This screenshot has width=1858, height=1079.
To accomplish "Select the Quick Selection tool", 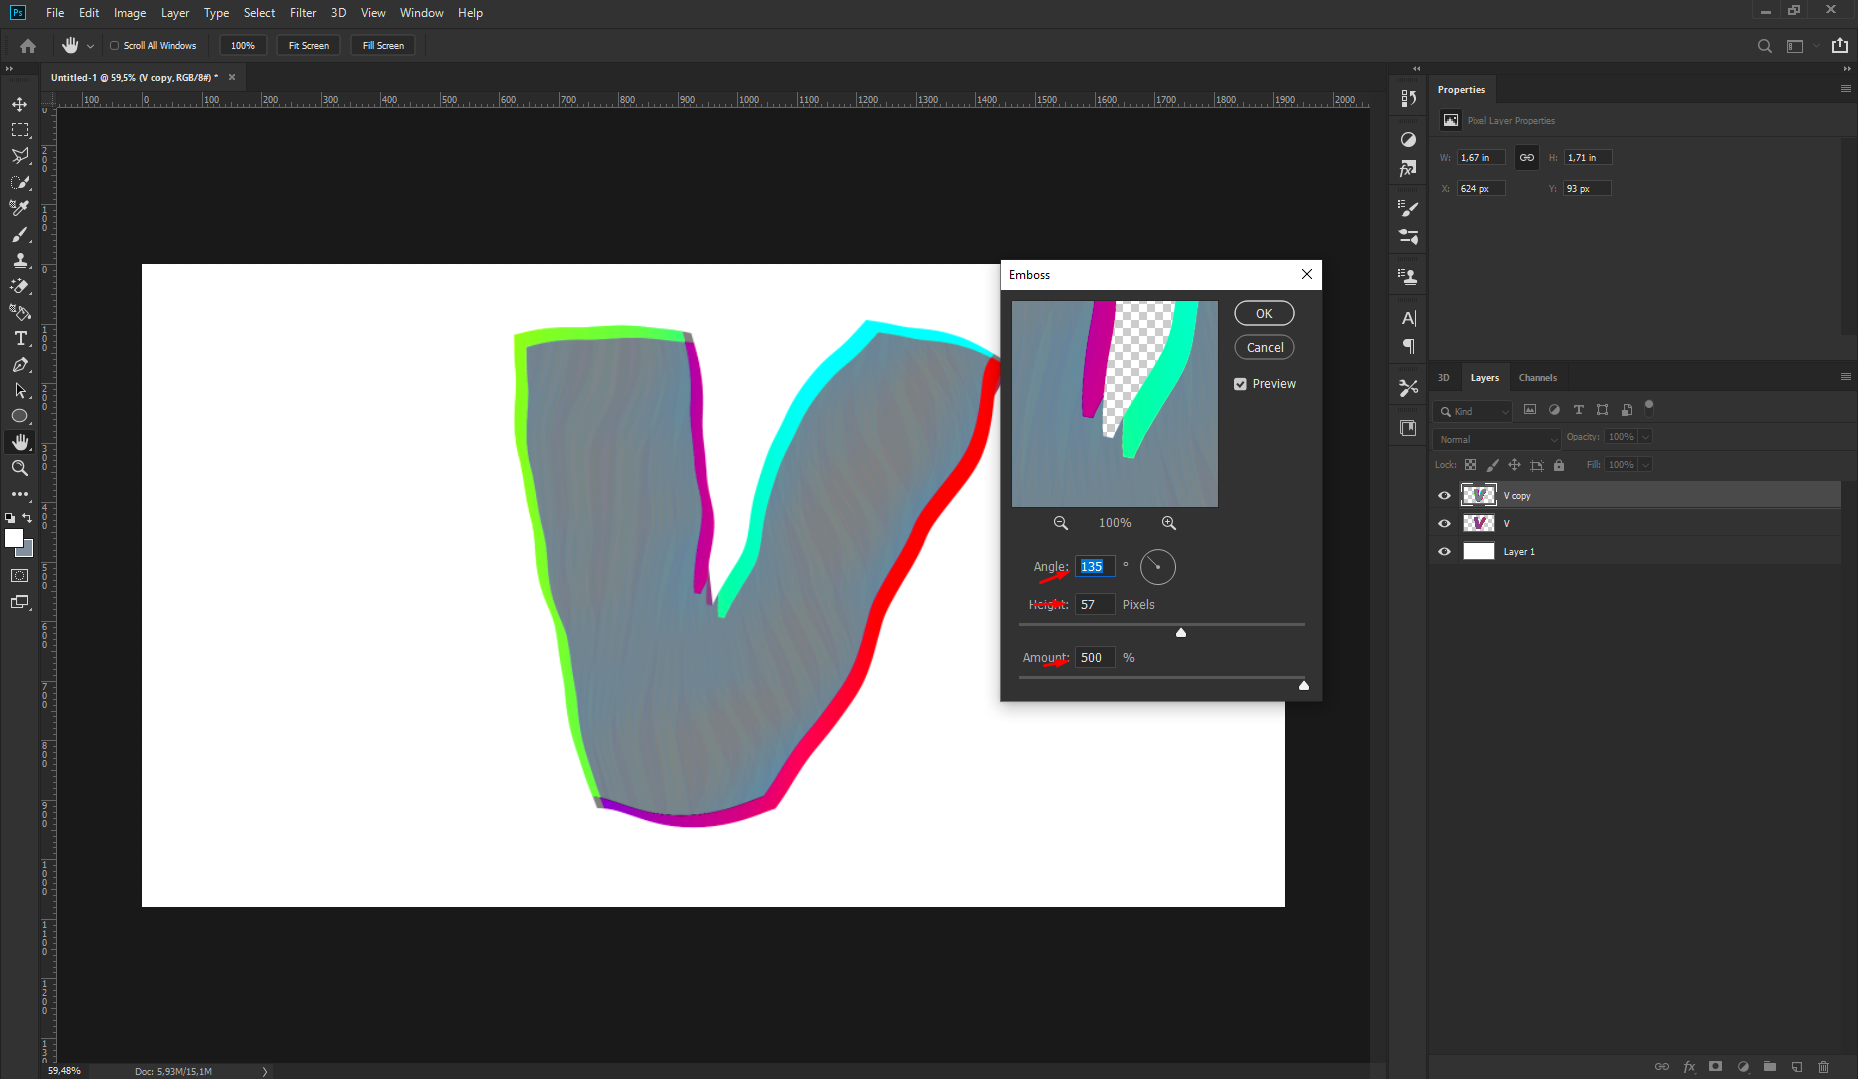I will pyautogui.click(x=20, y=182).
